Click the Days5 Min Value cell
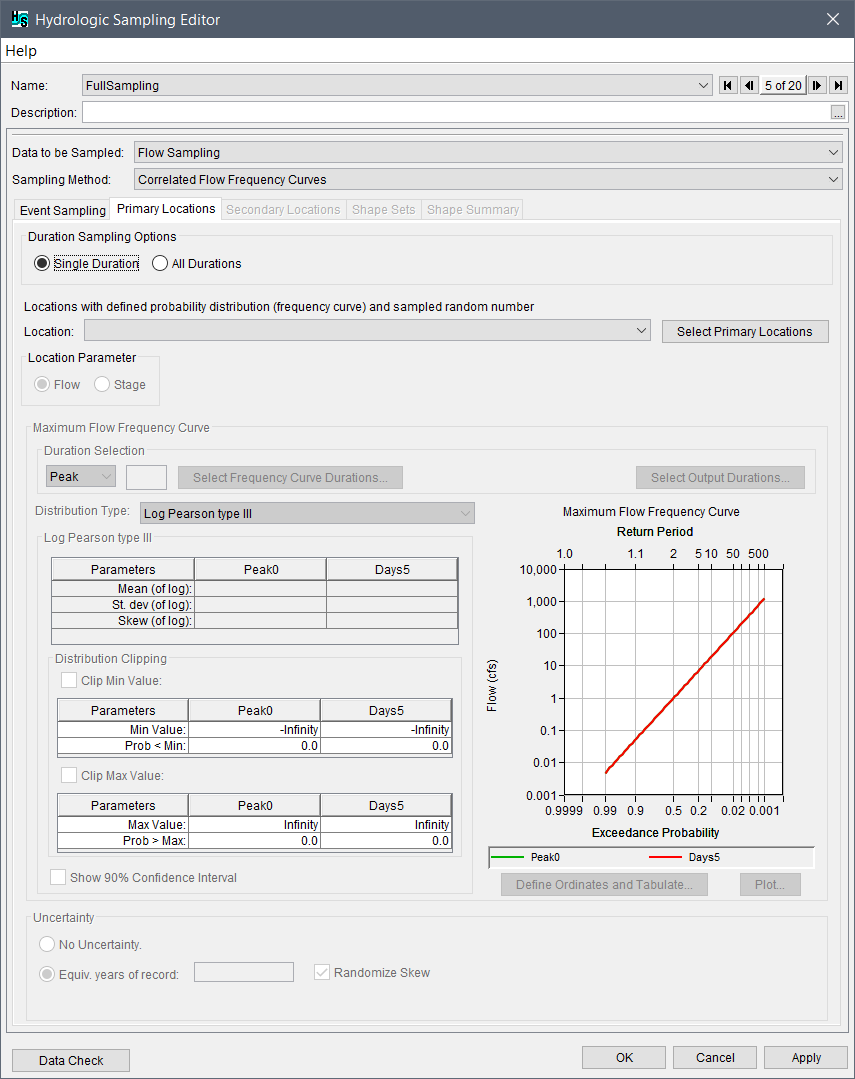The width and height of the screenshot is (855, 1079). pos(386,729)
